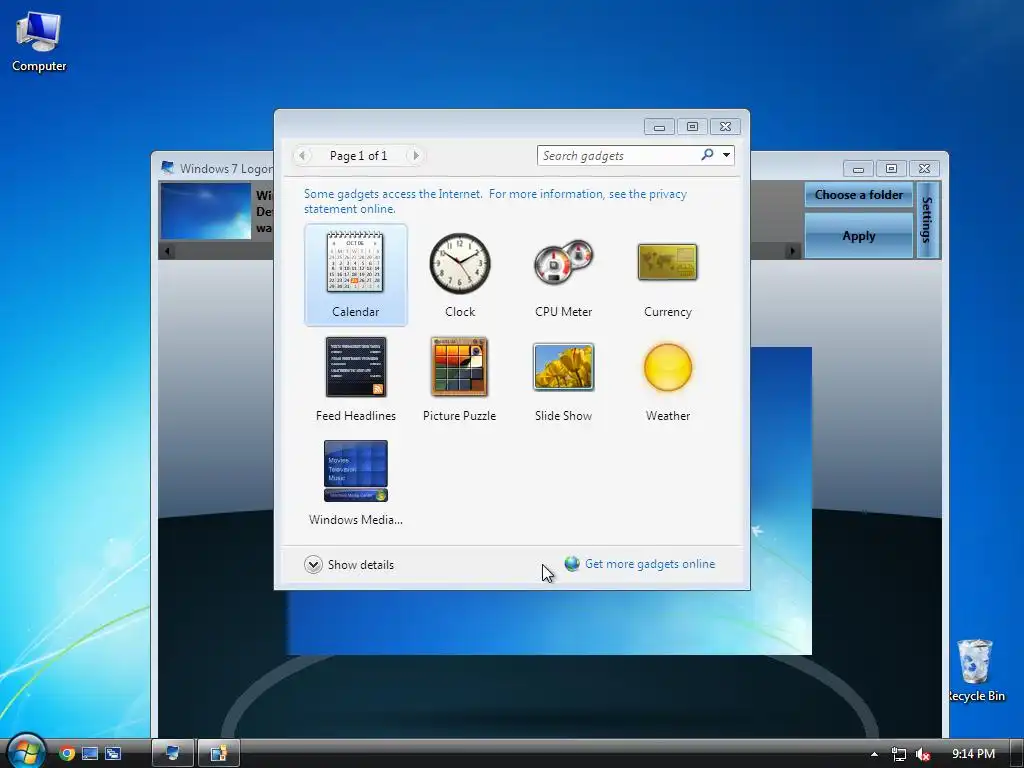Select the Clock gadget
Viewport: 1024px width, 768px height.
(460, 274)
